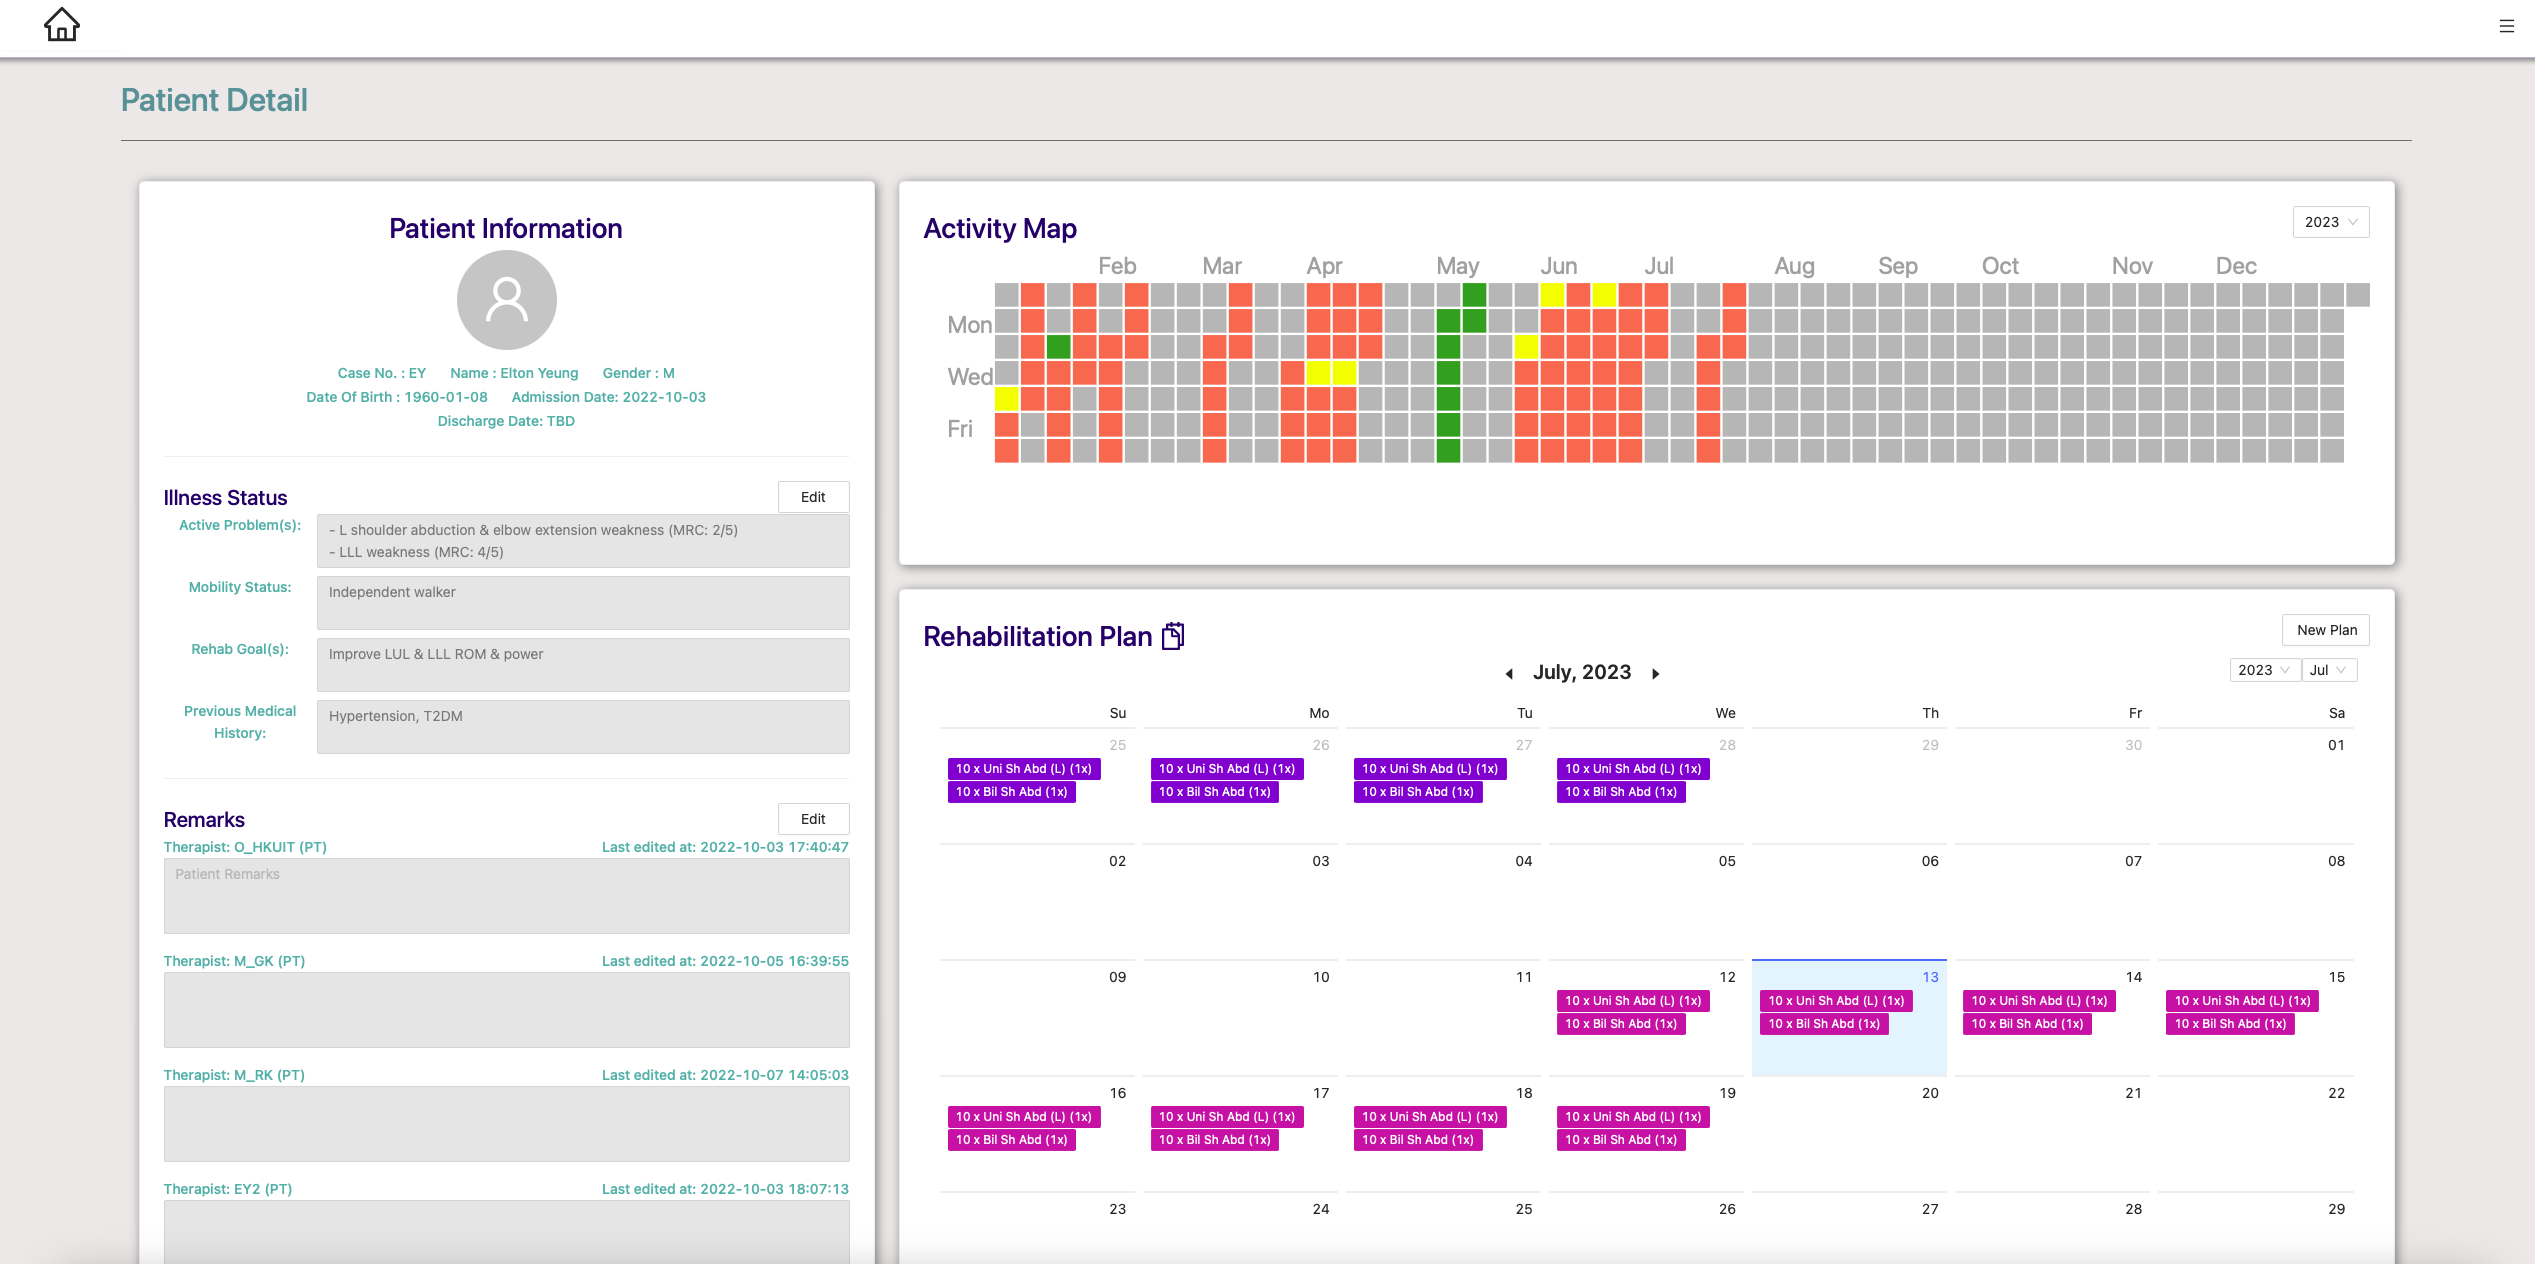Click the July, 2023 calendar title
The height and width of the screenshot is (1264, 2535).
click(1582, 672)
